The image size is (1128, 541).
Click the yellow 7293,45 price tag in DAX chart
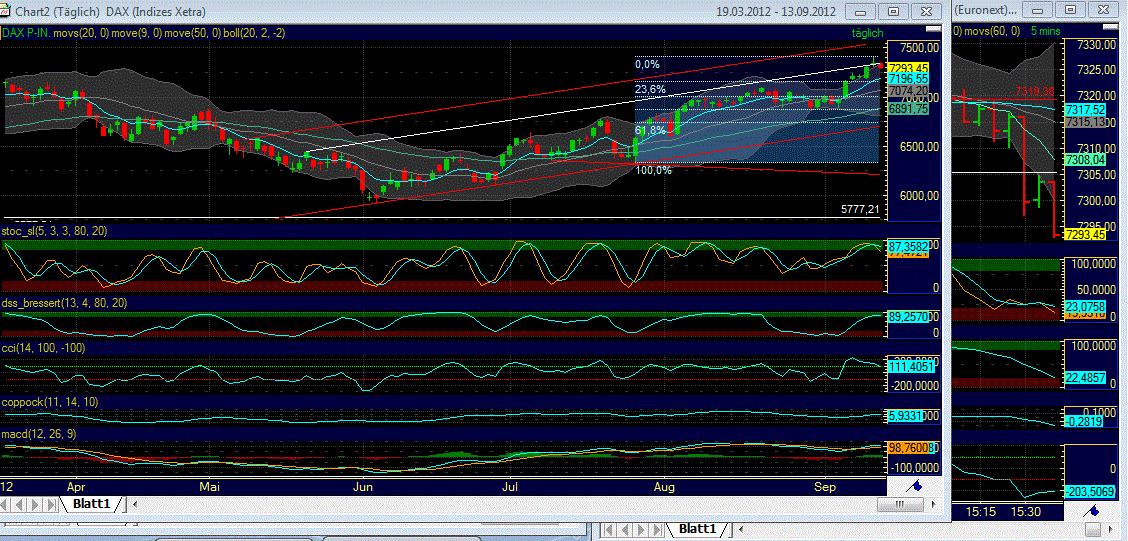pos(908,68)
